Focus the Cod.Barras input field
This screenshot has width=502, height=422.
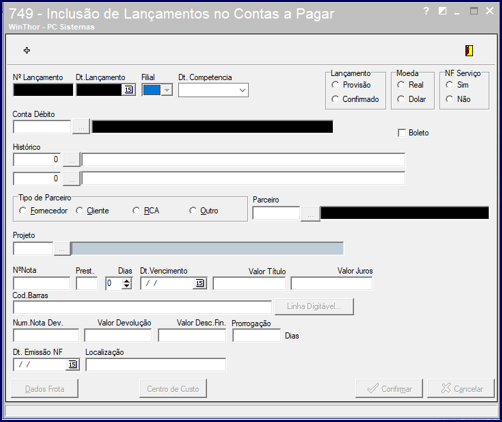pos(142,307)
